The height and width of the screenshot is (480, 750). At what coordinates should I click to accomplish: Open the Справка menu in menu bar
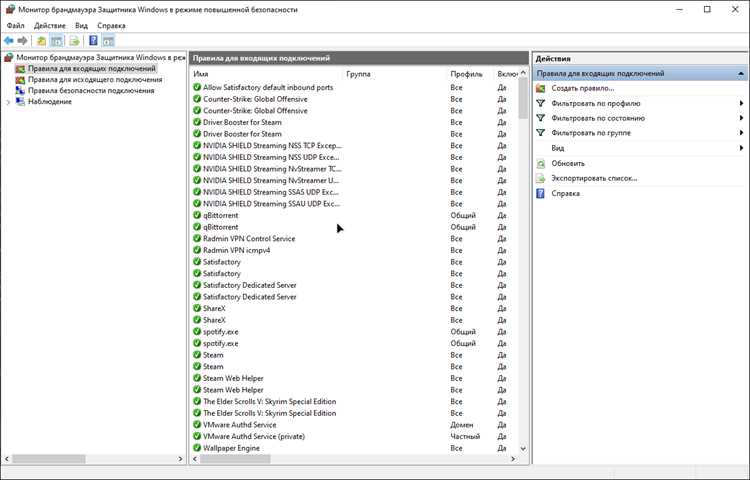(111, 25)
